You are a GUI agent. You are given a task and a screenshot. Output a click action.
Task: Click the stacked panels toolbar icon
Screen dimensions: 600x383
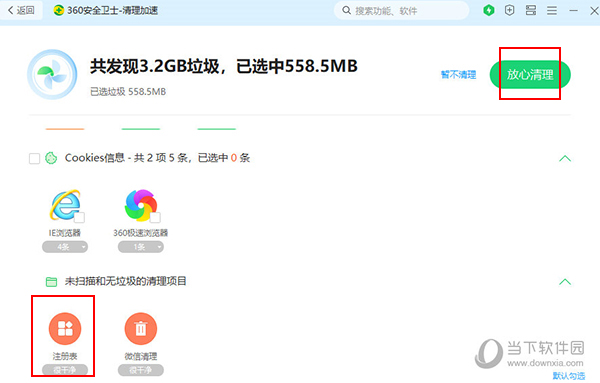tap(531, 10)
